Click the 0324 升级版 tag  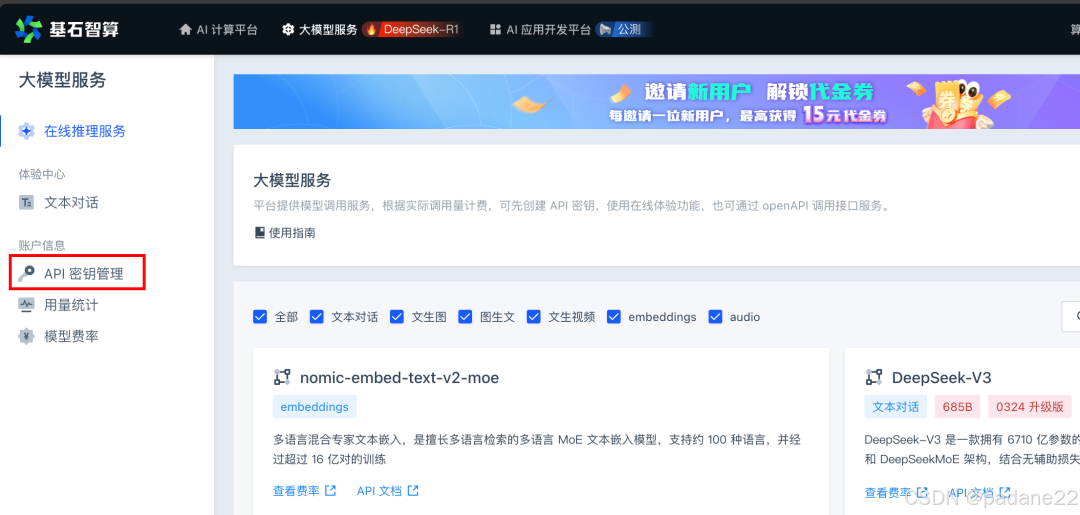(1030, 407)
